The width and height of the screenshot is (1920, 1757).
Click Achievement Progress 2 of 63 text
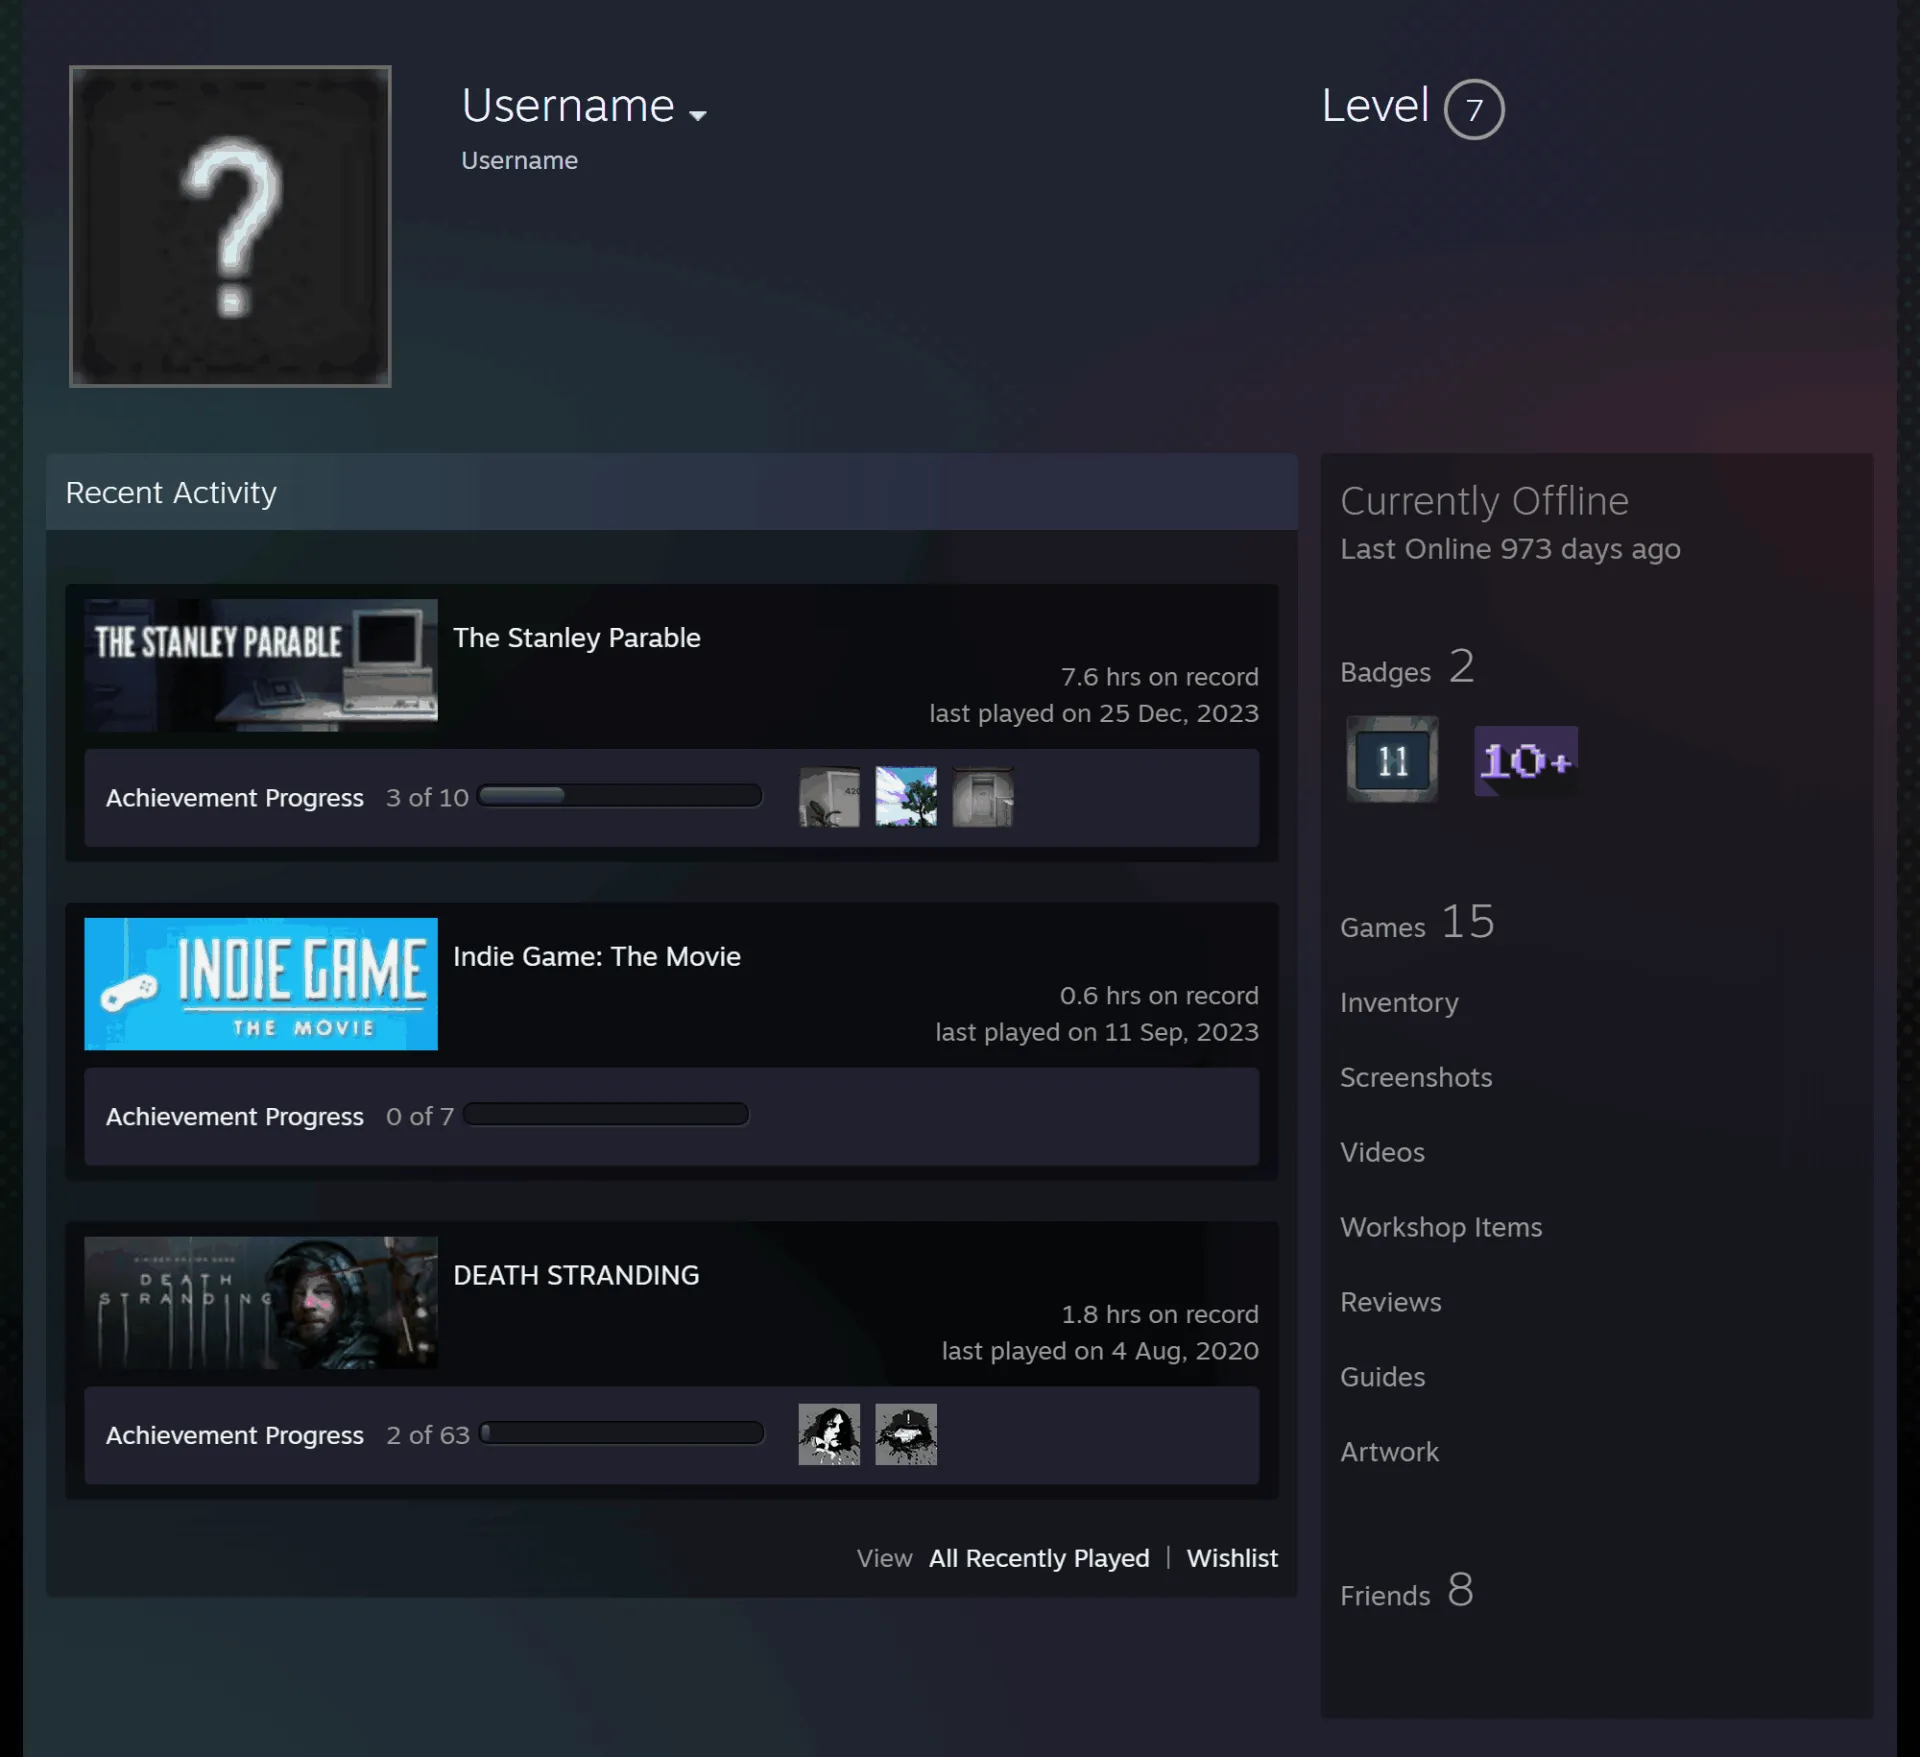click(288, 1435)
